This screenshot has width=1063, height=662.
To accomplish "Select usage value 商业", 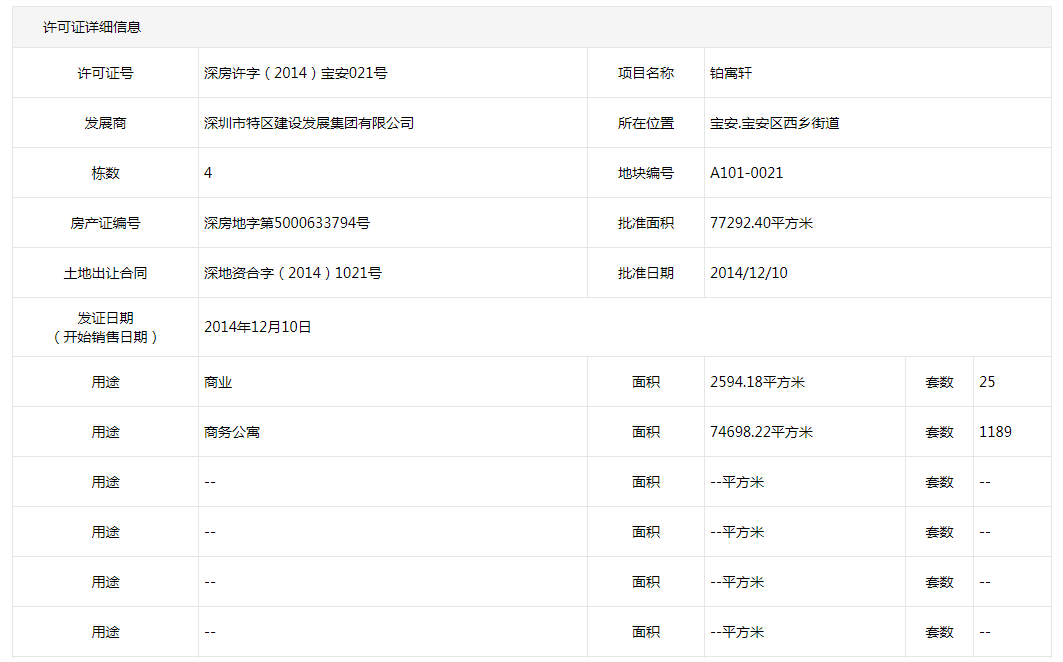I will 218,383.
